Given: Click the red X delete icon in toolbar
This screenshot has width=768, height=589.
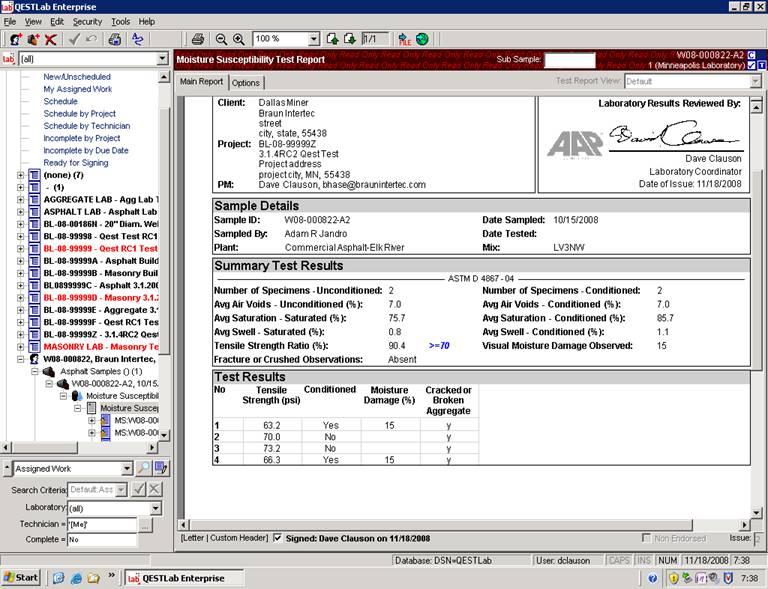Looking at the screenshot, I should coord(50,39).
